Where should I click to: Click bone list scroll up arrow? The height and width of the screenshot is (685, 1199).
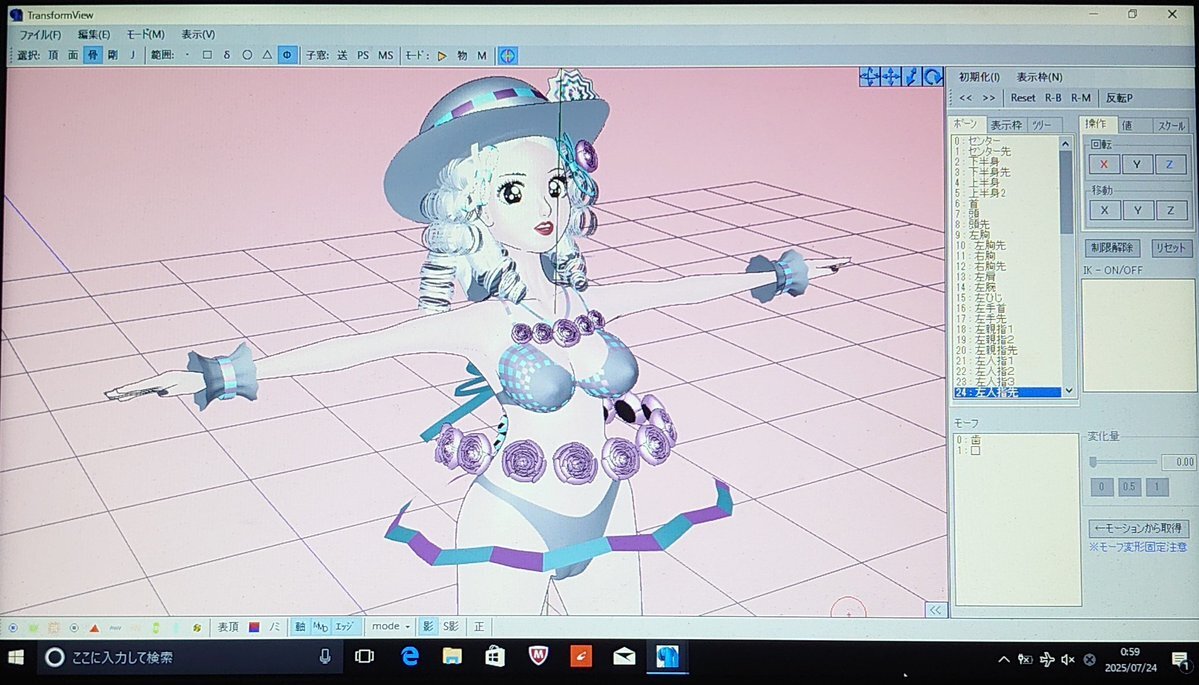(x=1066, y=143)
